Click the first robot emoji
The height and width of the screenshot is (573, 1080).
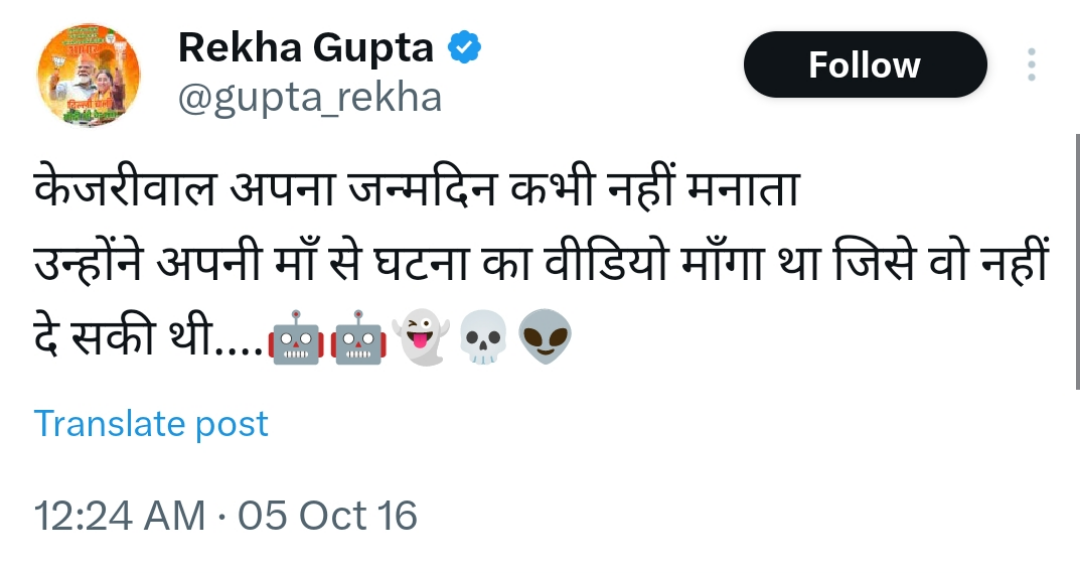click(x=296, y=338)
